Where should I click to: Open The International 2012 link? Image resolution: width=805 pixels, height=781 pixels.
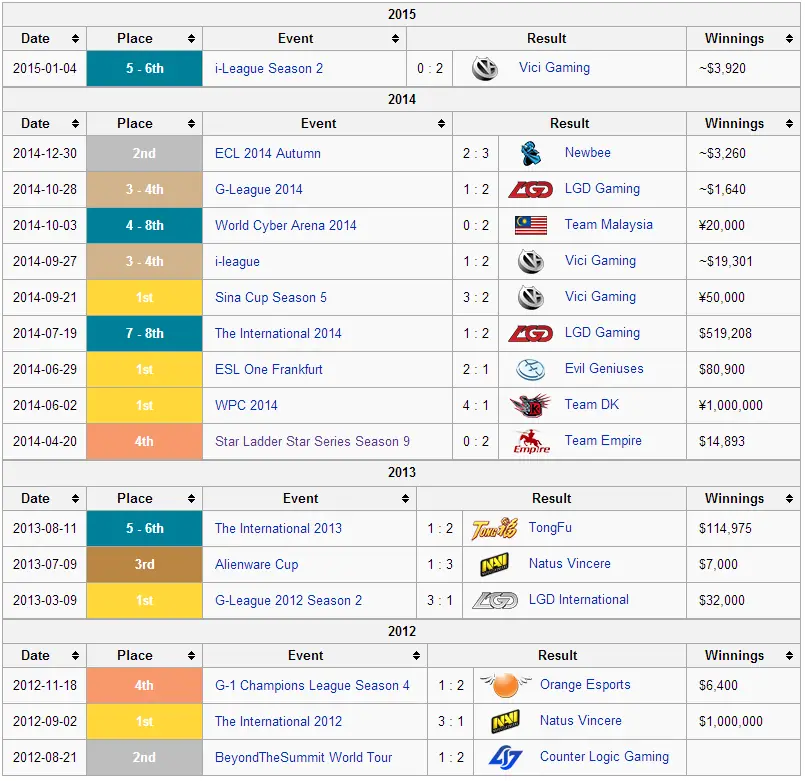pos(278,721)
